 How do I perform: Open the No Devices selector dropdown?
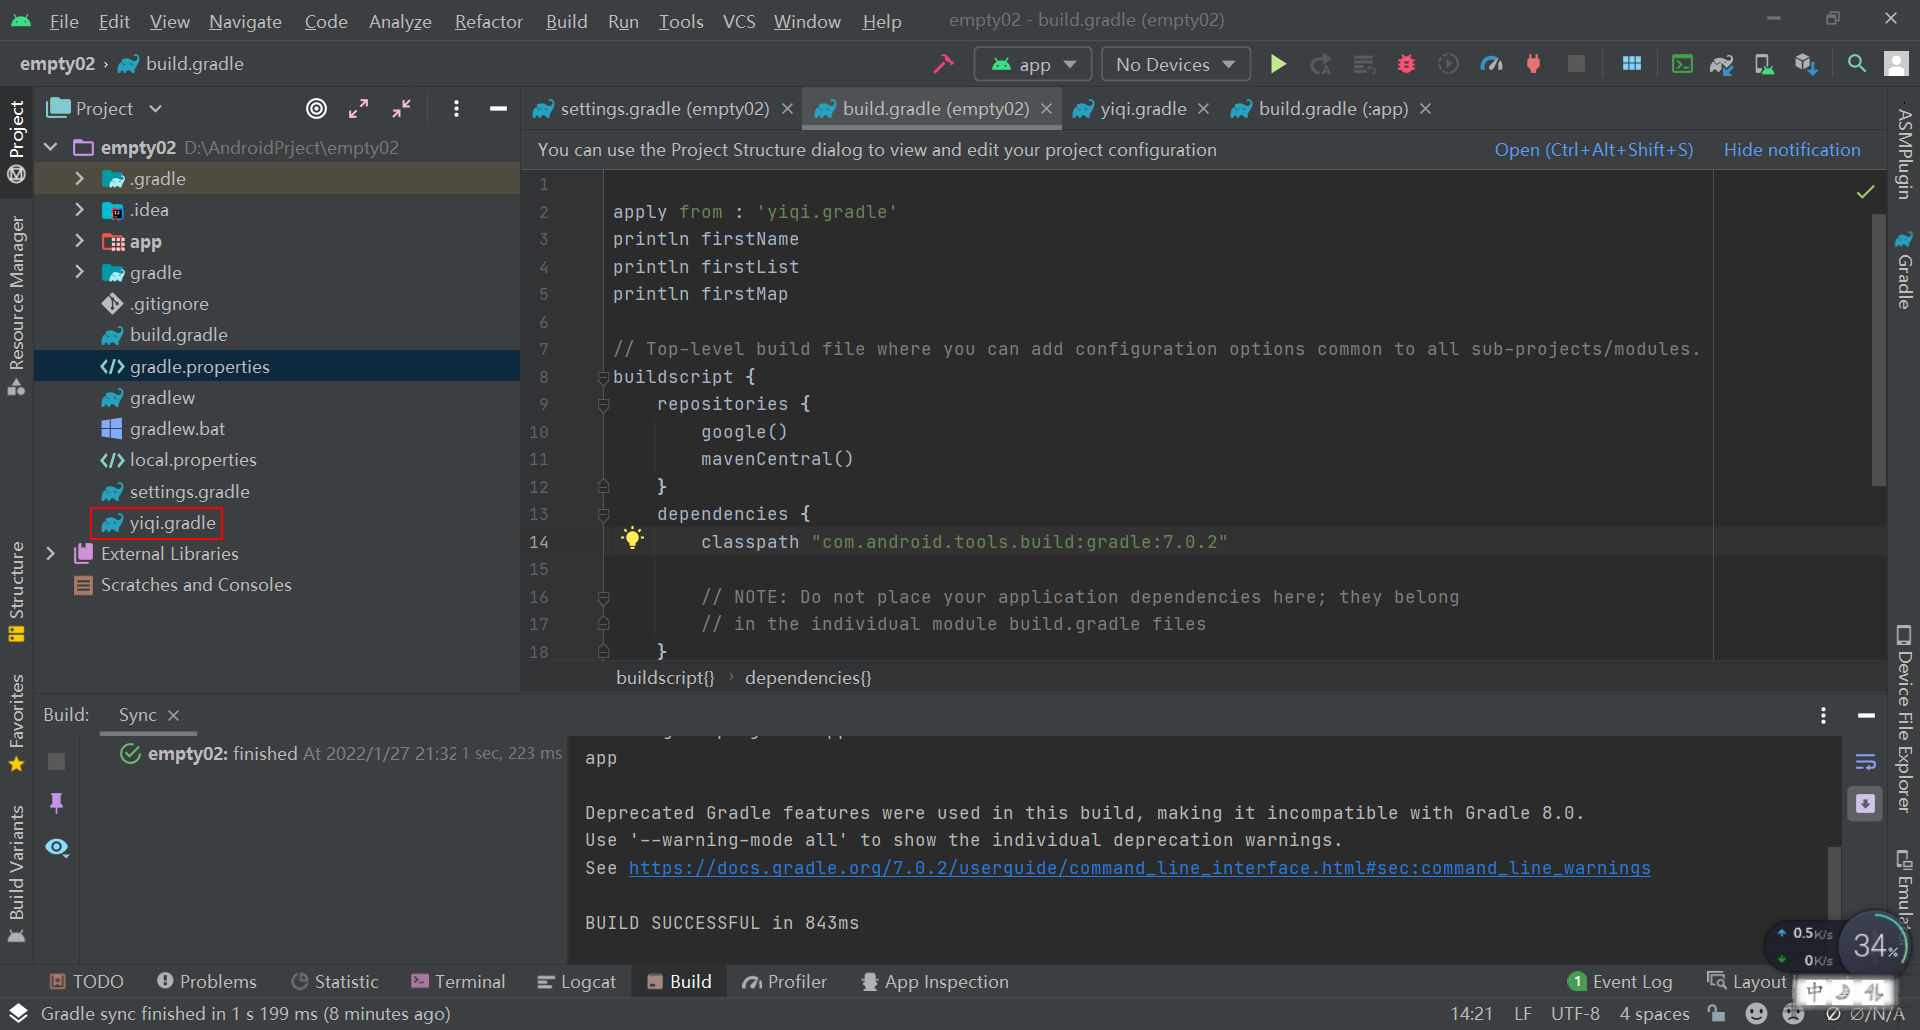[x=1175, y=64]
